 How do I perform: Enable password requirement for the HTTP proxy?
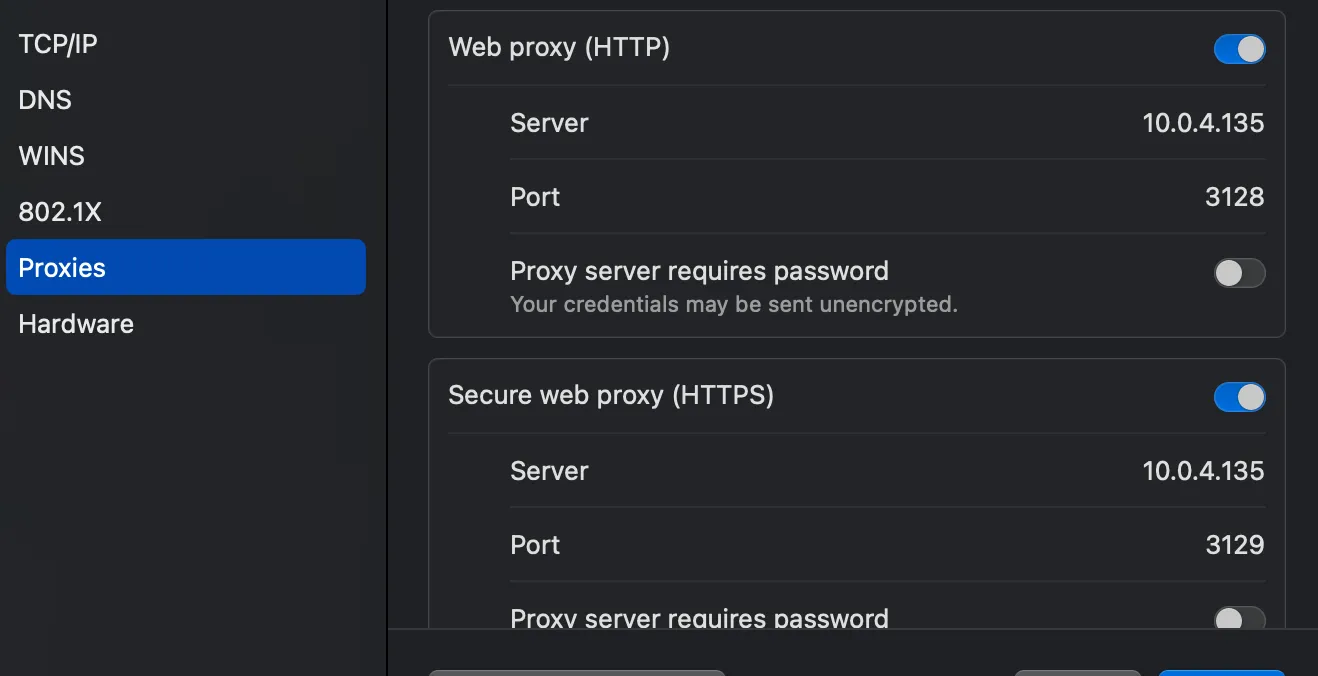coord(1239,273)
